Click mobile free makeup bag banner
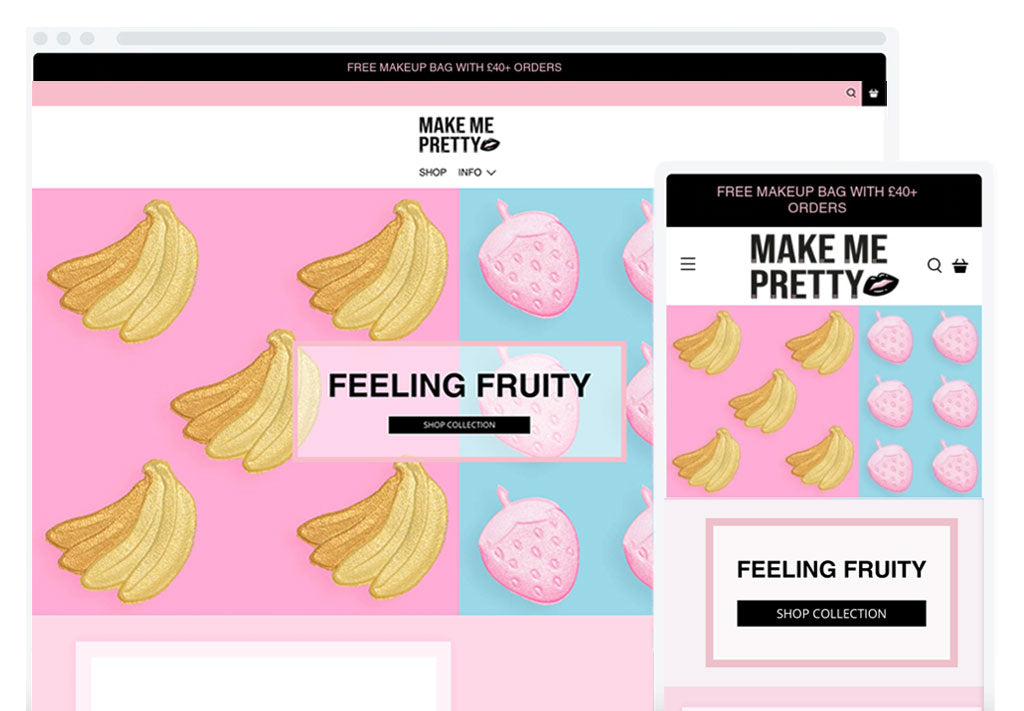Image resolution: width=1024 pixels, height=711 pixels. click(x=824, y=200)
